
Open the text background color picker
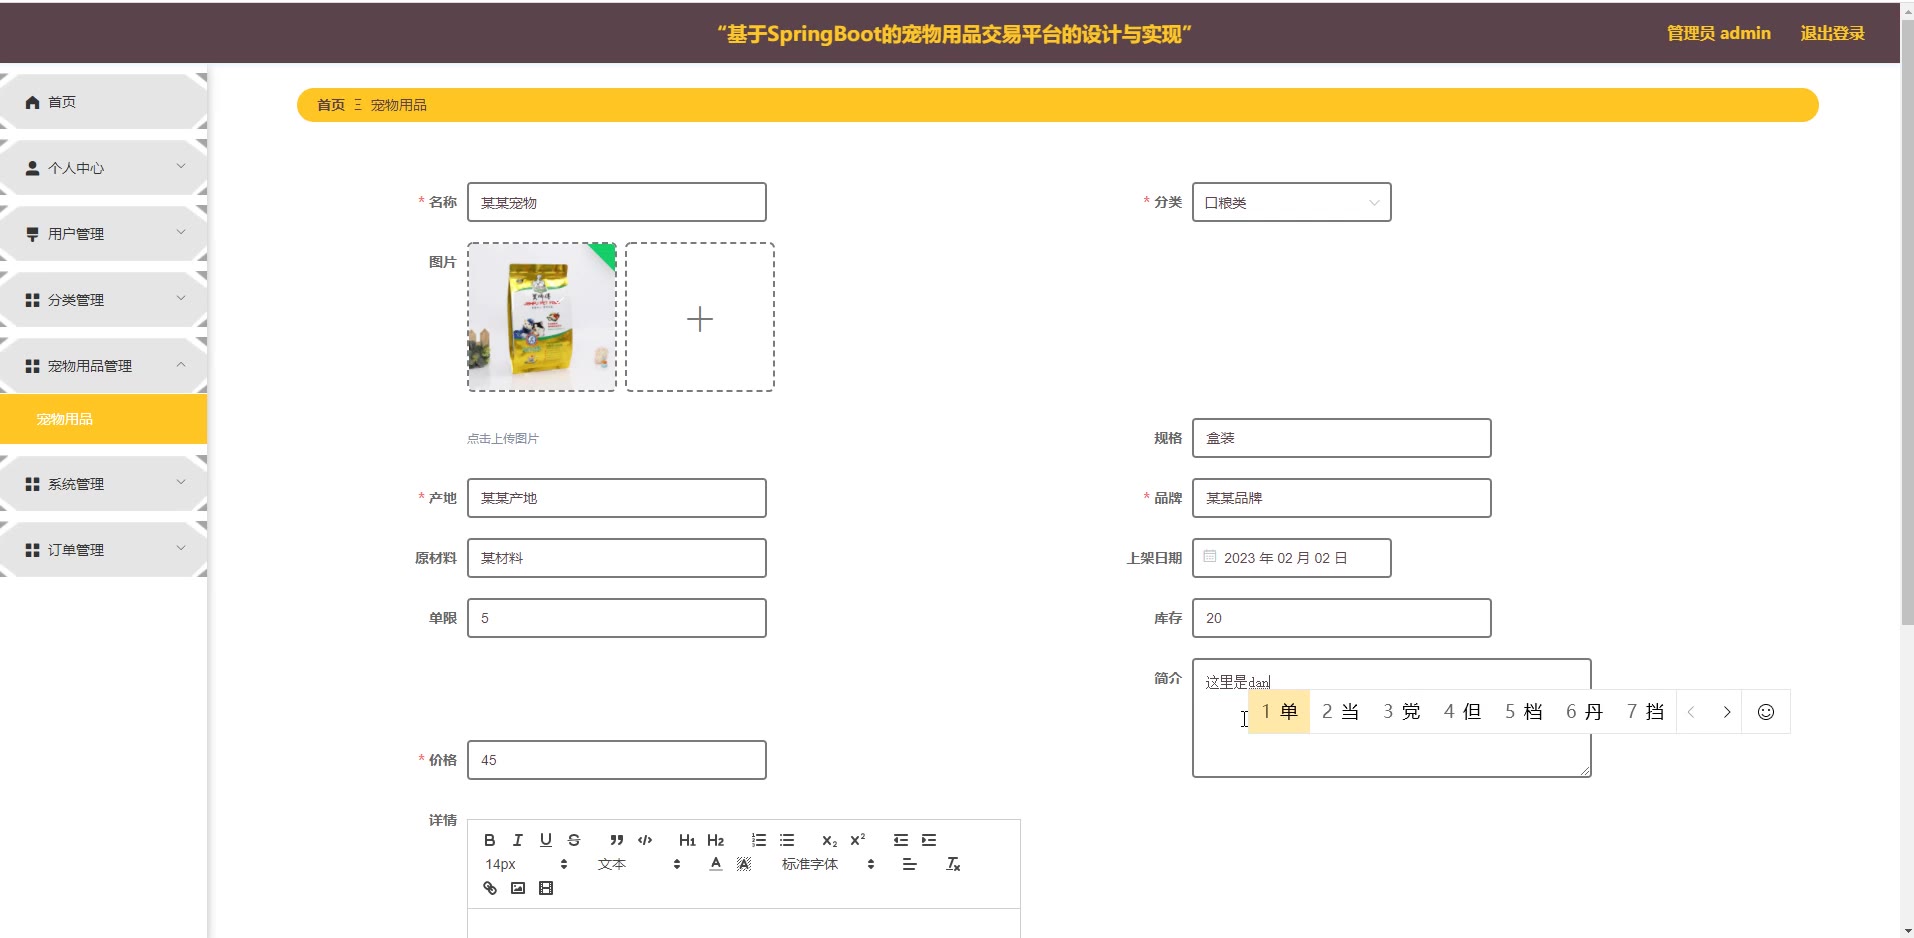click(744, 864)
